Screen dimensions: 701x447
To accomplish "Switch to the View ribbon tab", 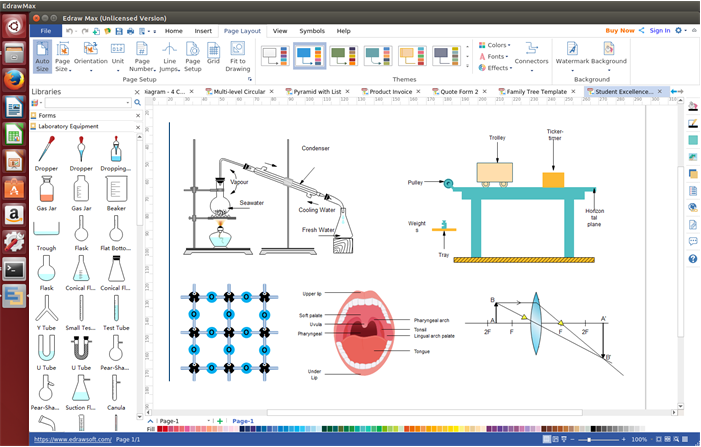I will (x=280, y=31).
